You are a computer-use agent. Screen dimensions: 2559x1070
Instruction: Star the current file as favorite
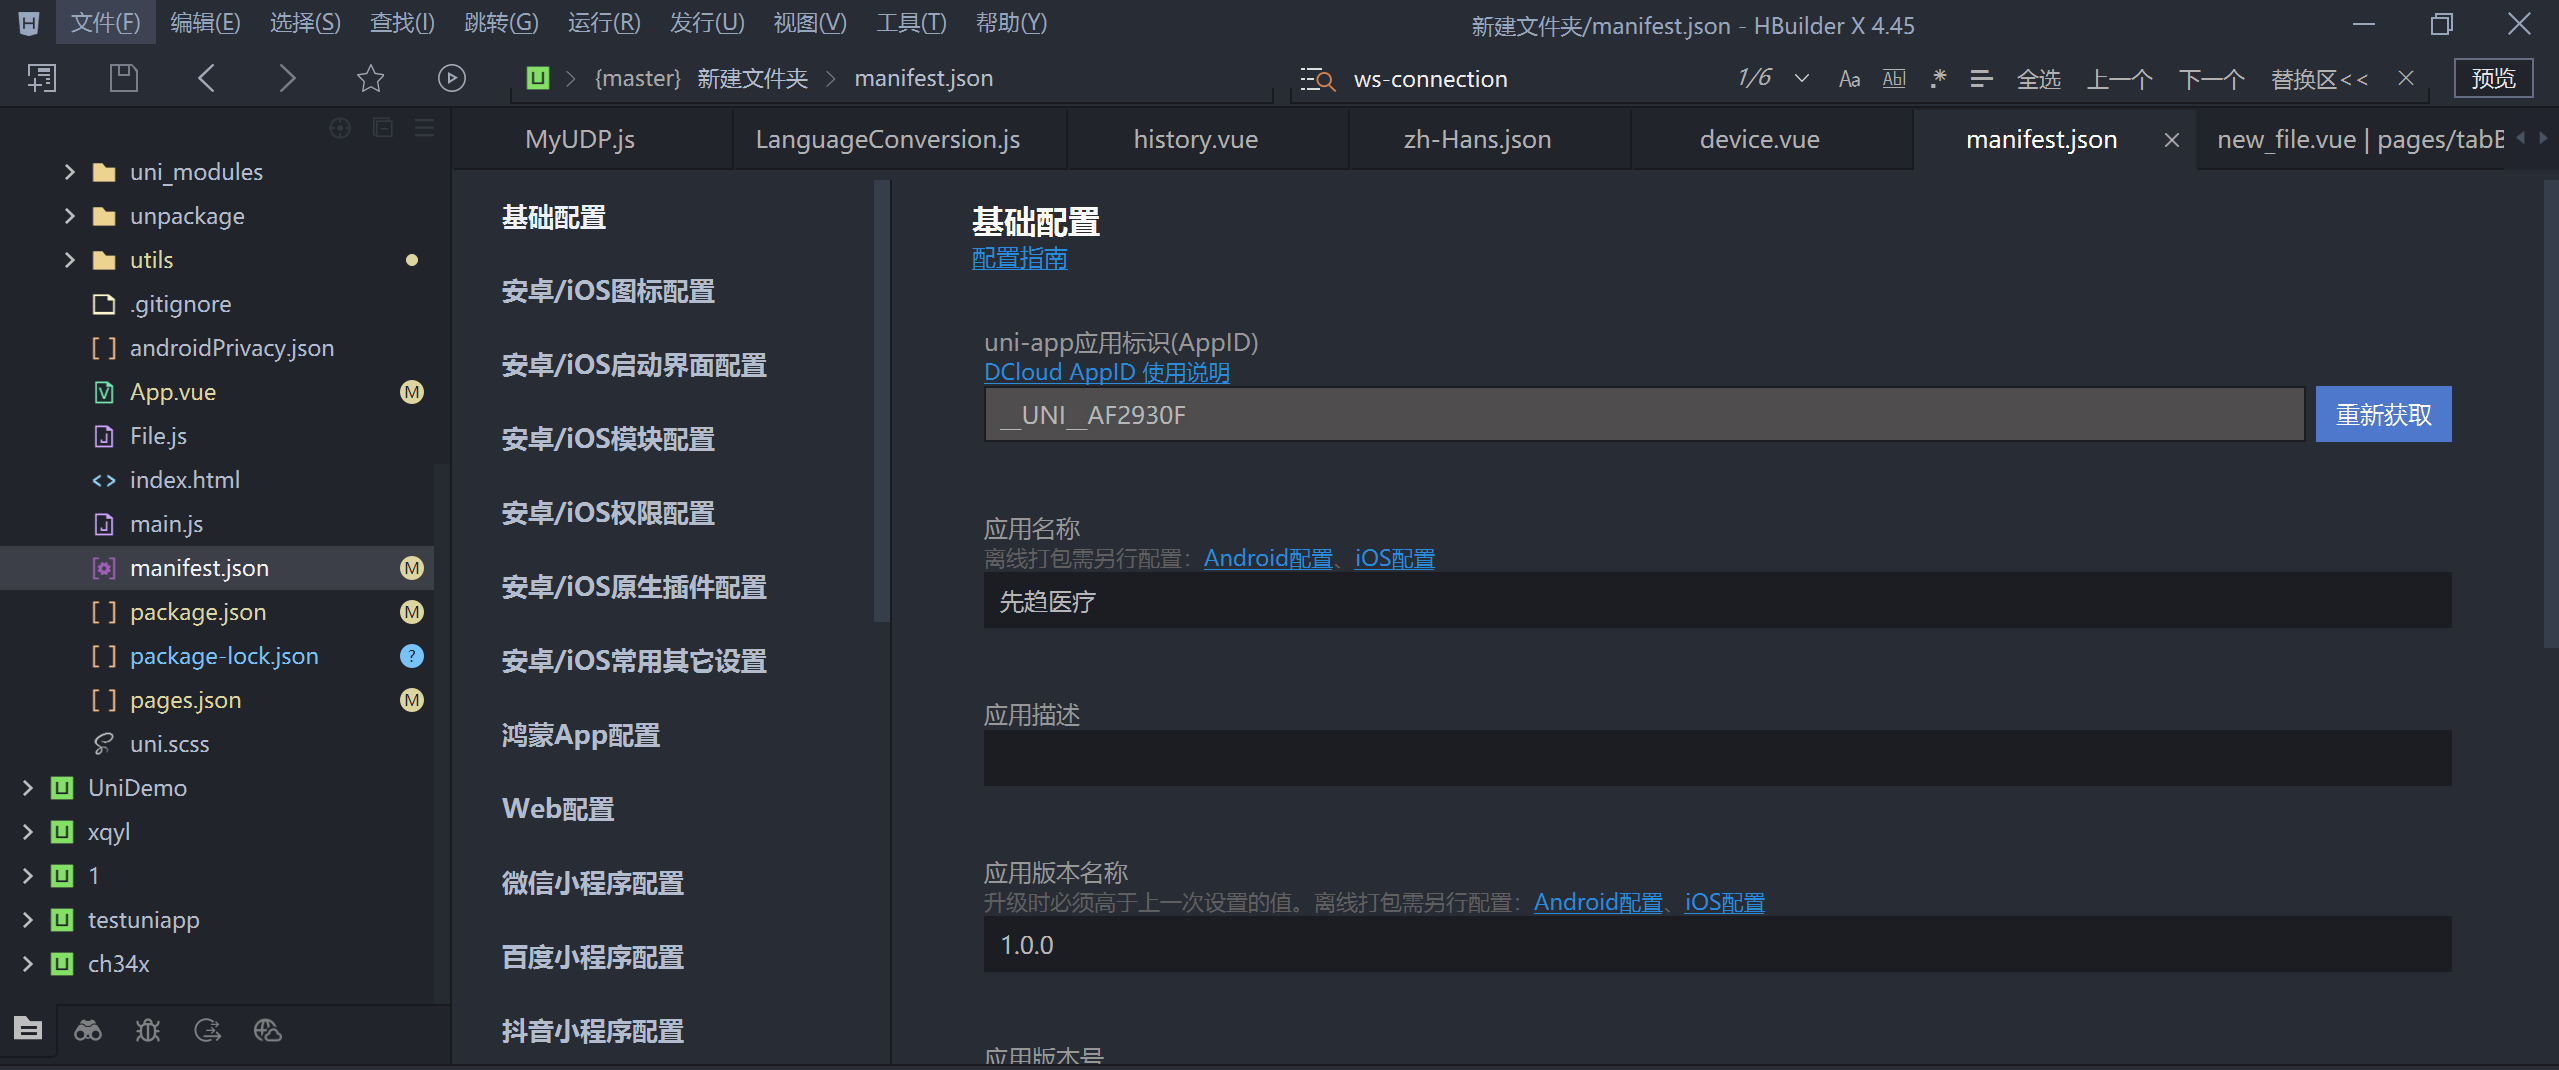tap(369, 77)
